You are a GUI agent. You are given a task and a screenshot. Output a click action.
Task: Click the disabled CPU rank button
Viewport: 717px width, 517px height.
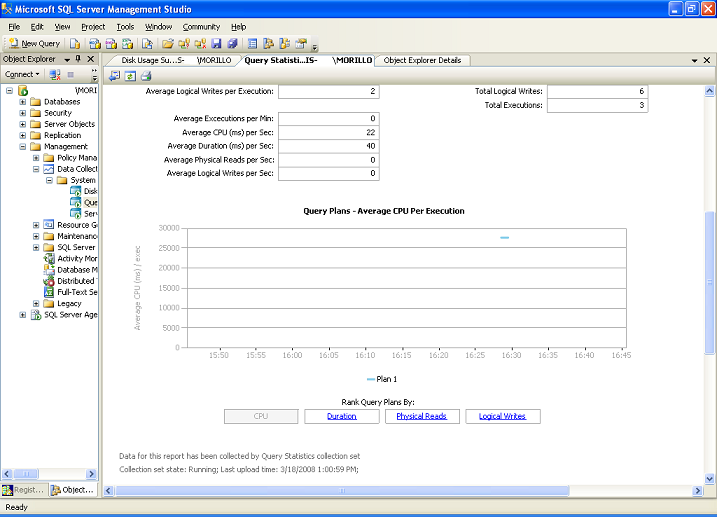click(261, 416)
